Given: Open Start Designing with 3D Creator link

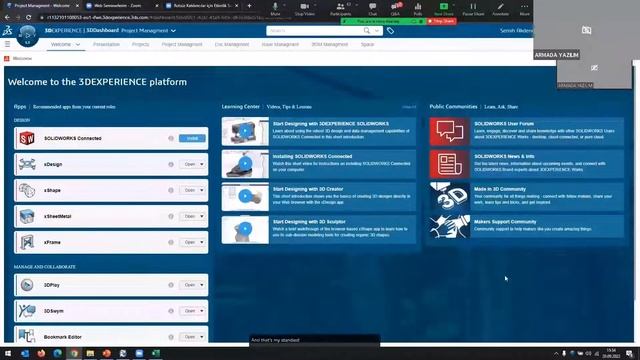Looking at the screenshot, I should (308, 189).
